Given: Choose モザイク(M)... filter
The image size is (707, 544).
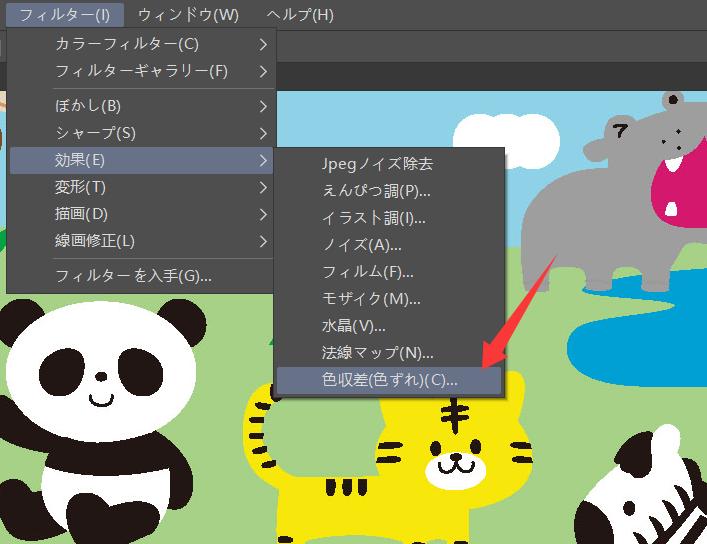Looking at the screenshot, I should tap(389, 299).
